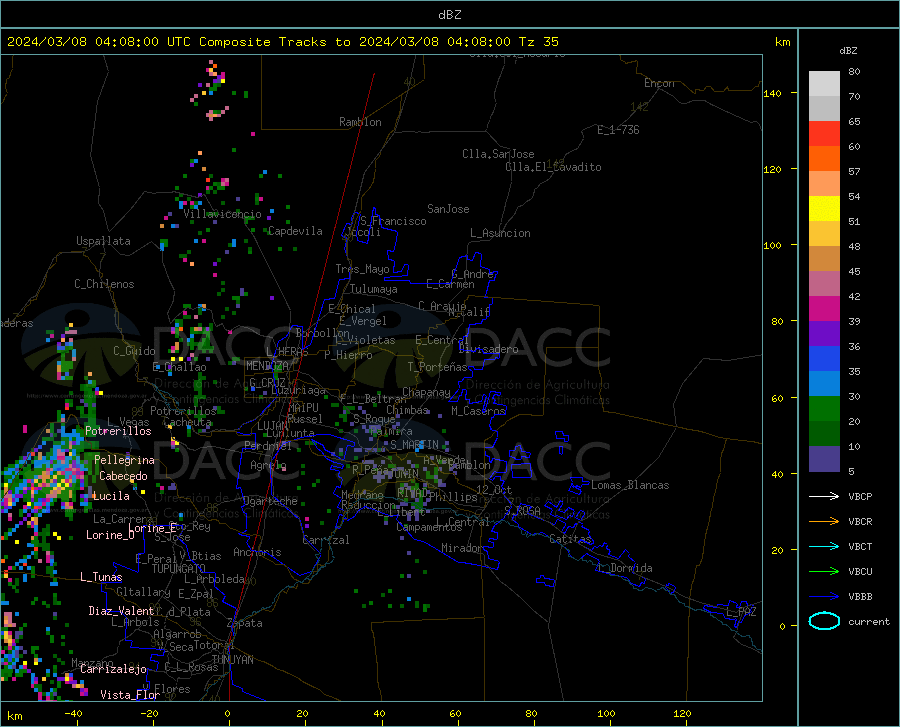Screen dimensions: 900x727
Task: Select the green 30 dBZ color swatch
Action: (824, 409)
